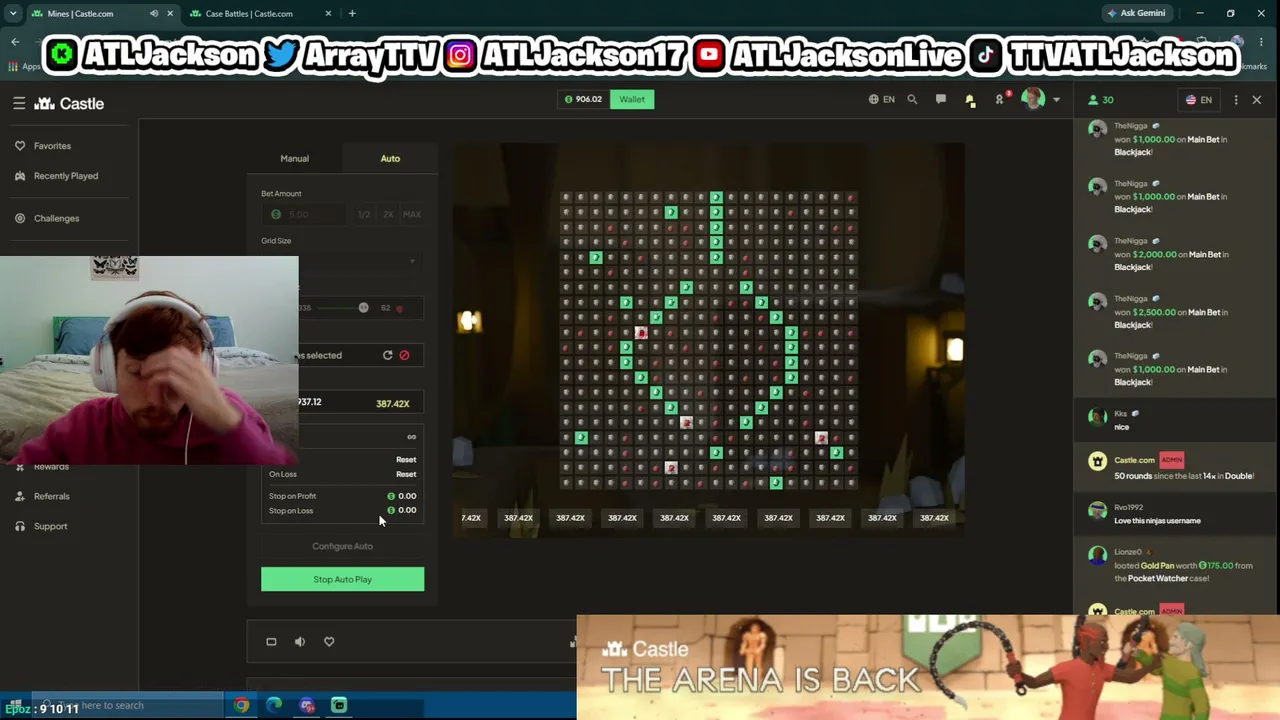Add game to favorites with heart icon
1280x720 pixels.
tap(329, 642)
